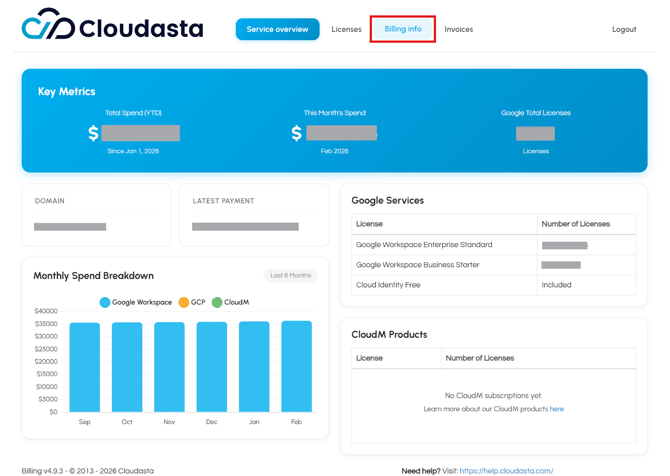Go to the Invoices tab

[x=459, y=29]
